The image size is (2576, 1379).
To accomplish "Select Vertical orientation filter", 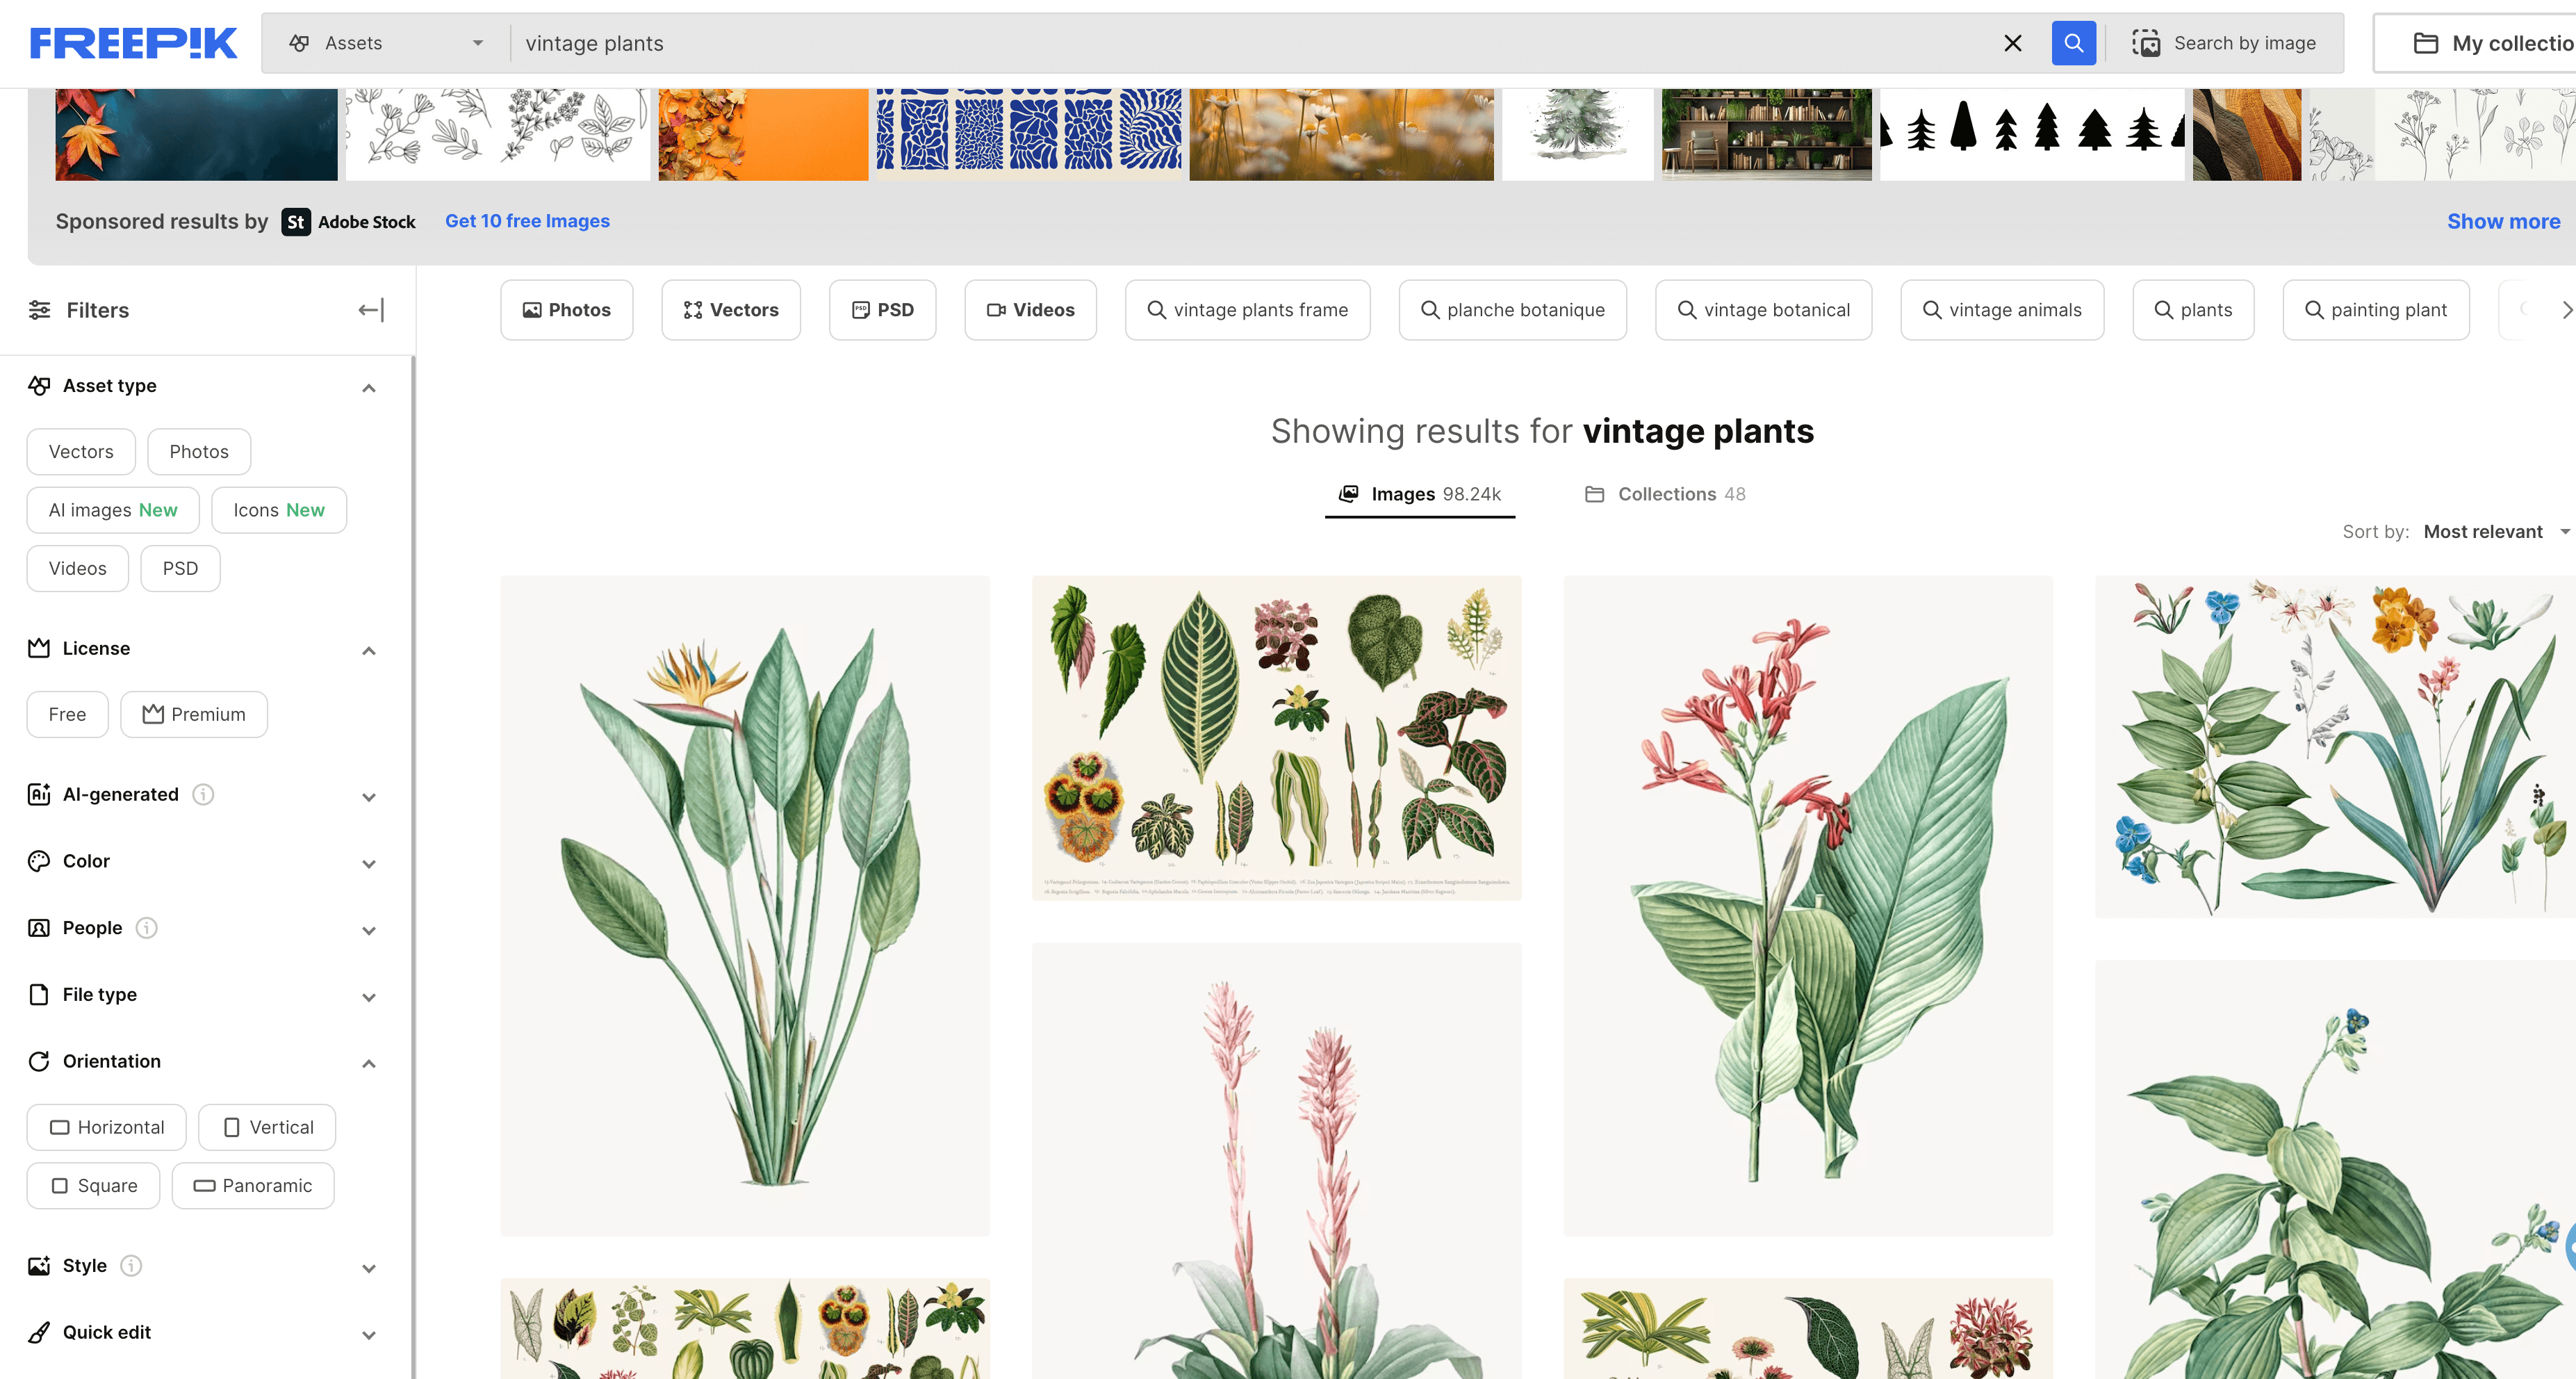I will (267, 1127).
